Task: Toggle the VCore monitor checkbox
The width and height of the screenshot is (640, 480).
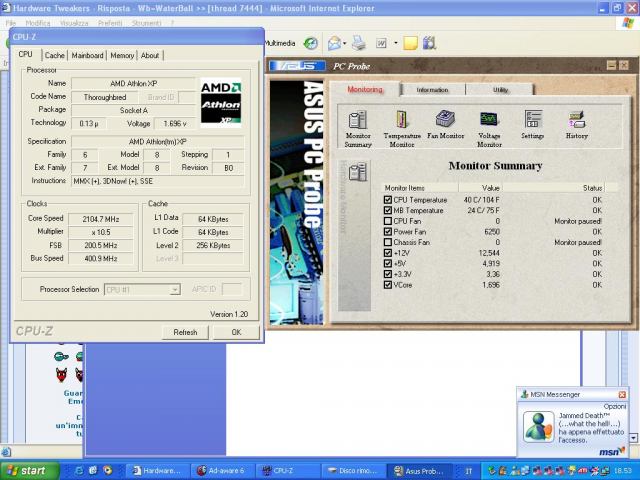Action: [388, 285]
